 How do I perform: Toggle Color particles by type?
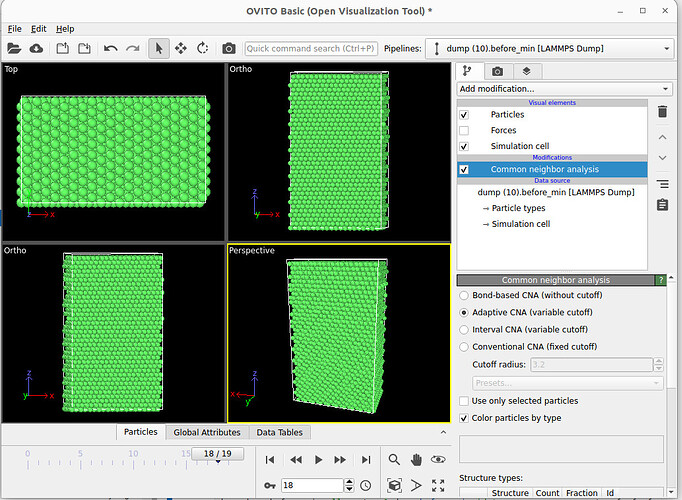point(464,418)
